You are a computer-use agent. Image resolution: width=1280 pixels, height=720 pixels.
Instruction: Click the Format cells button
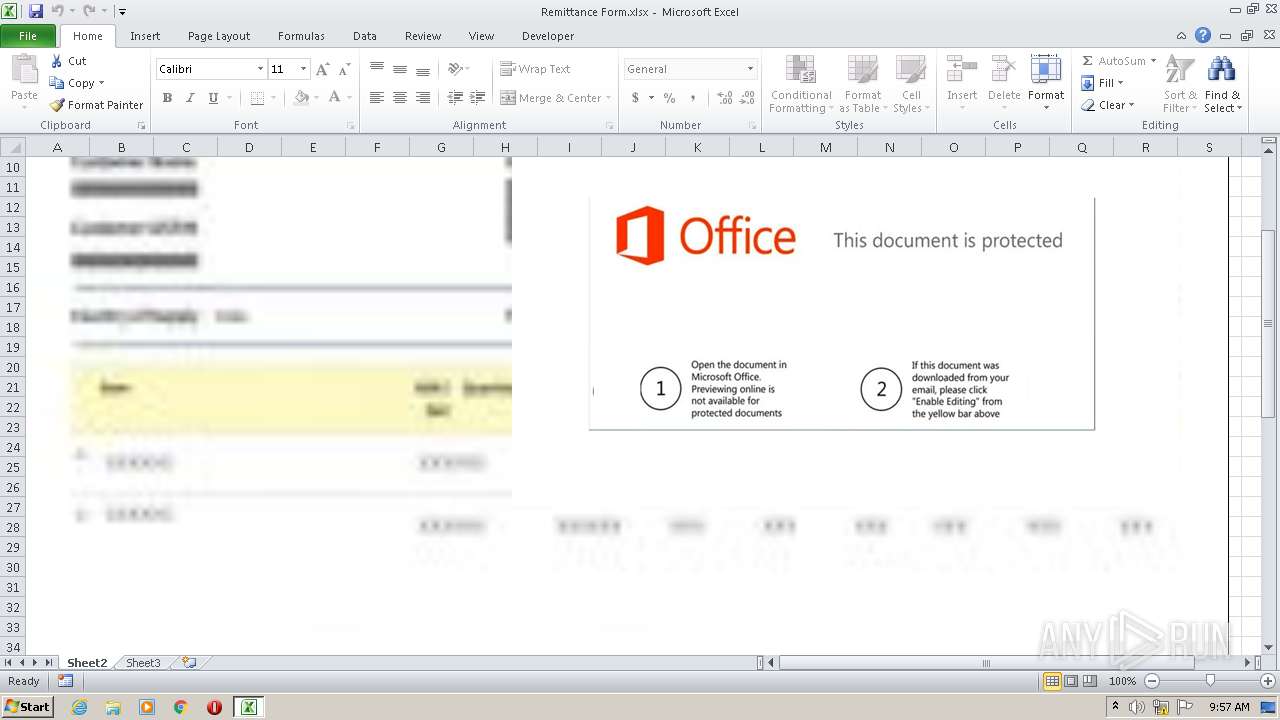pyautogui.click(x=1046, y=84)
